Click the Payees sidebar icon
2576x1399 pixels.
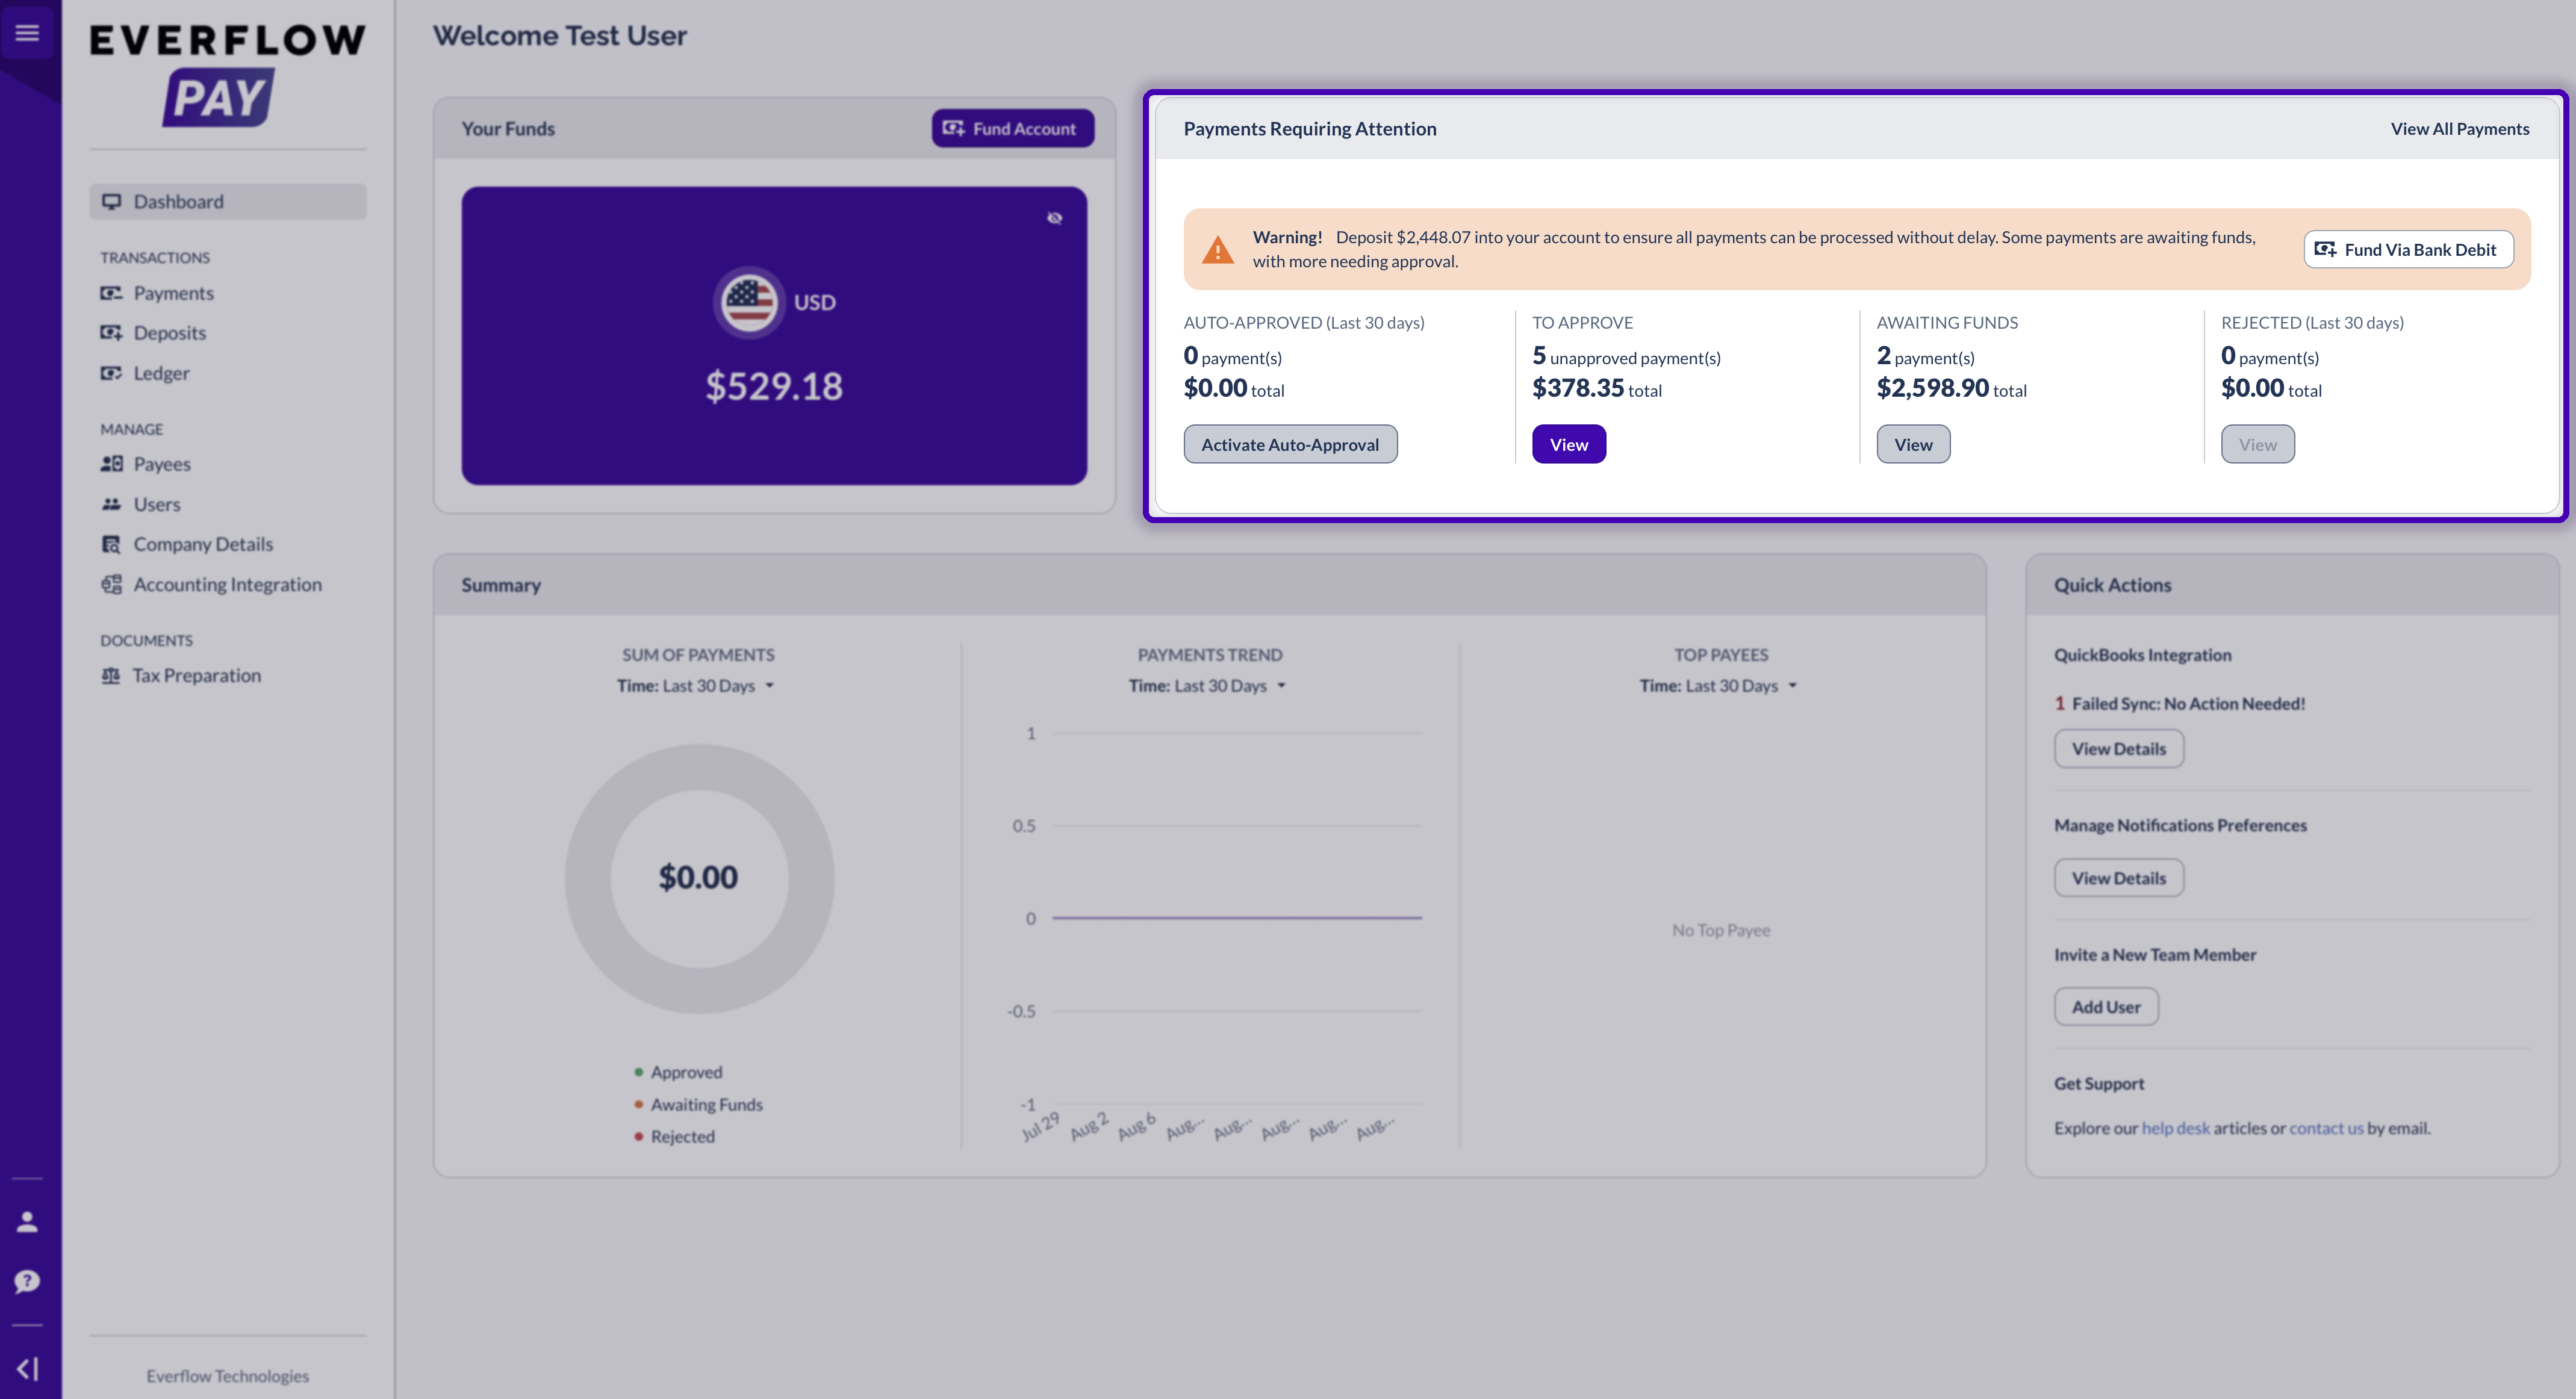pyautogui.click(x=111, y=464)
